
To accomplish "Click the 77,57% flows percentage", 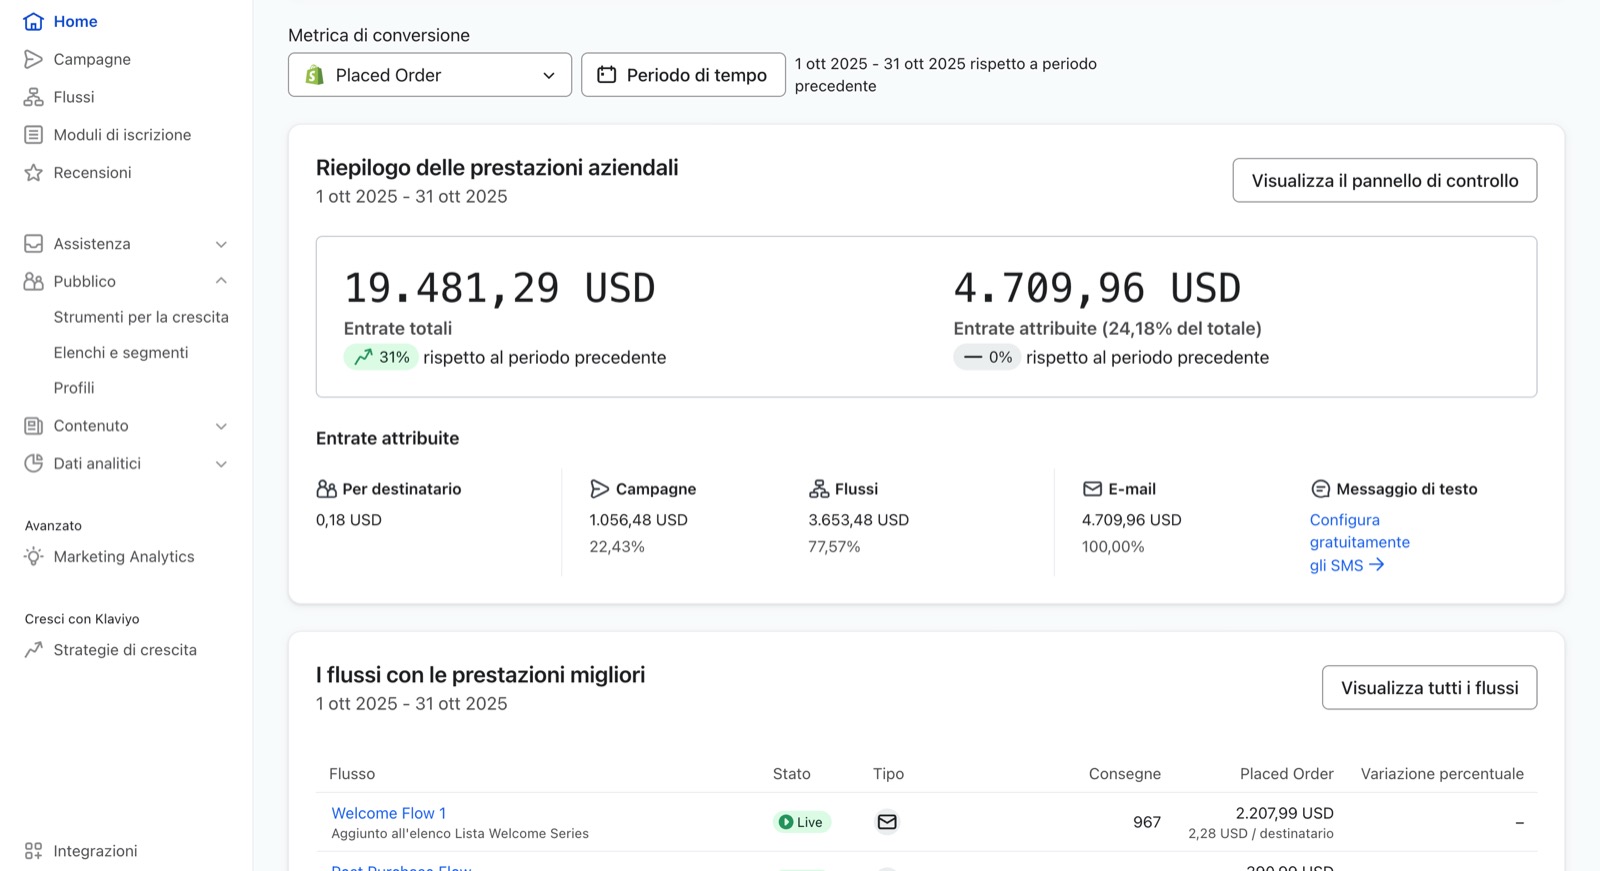I will click(834, 547).
